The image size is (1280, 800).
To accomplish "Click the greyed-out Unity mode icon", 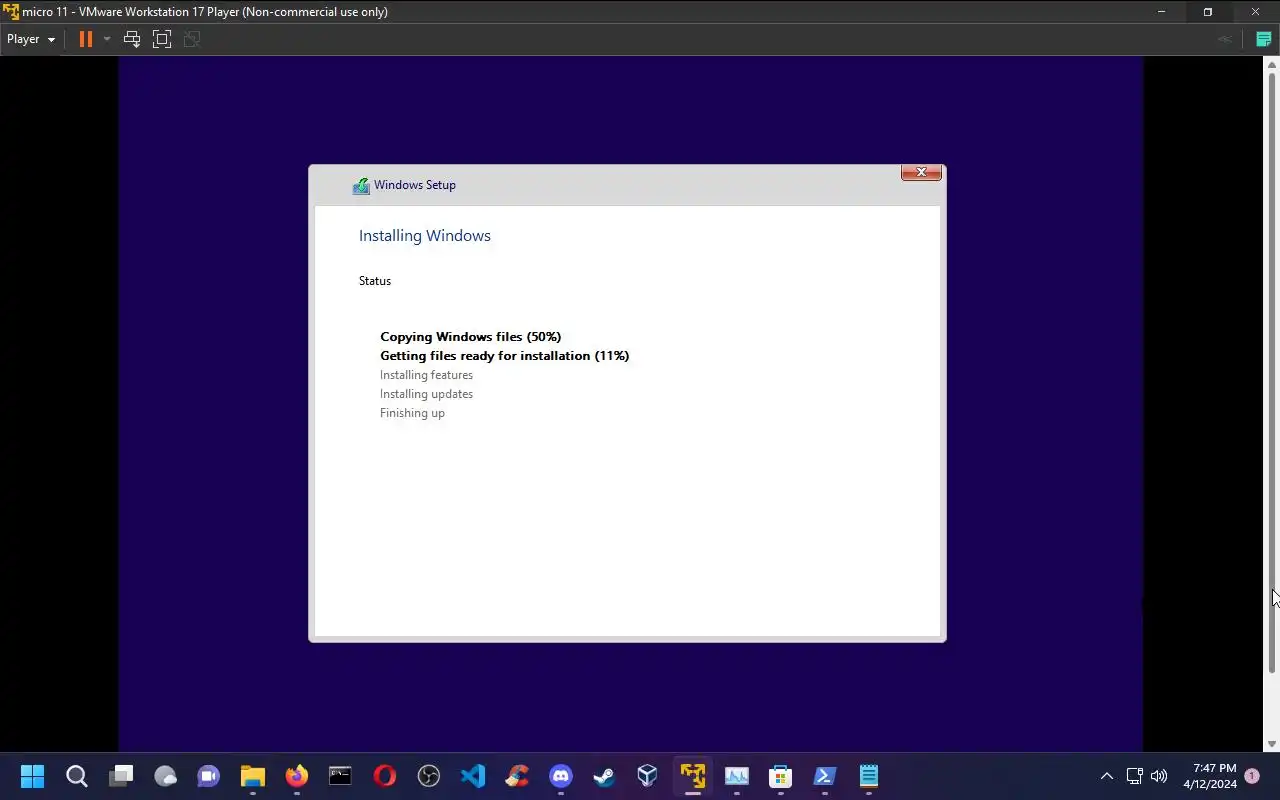I will click(192, 39).
